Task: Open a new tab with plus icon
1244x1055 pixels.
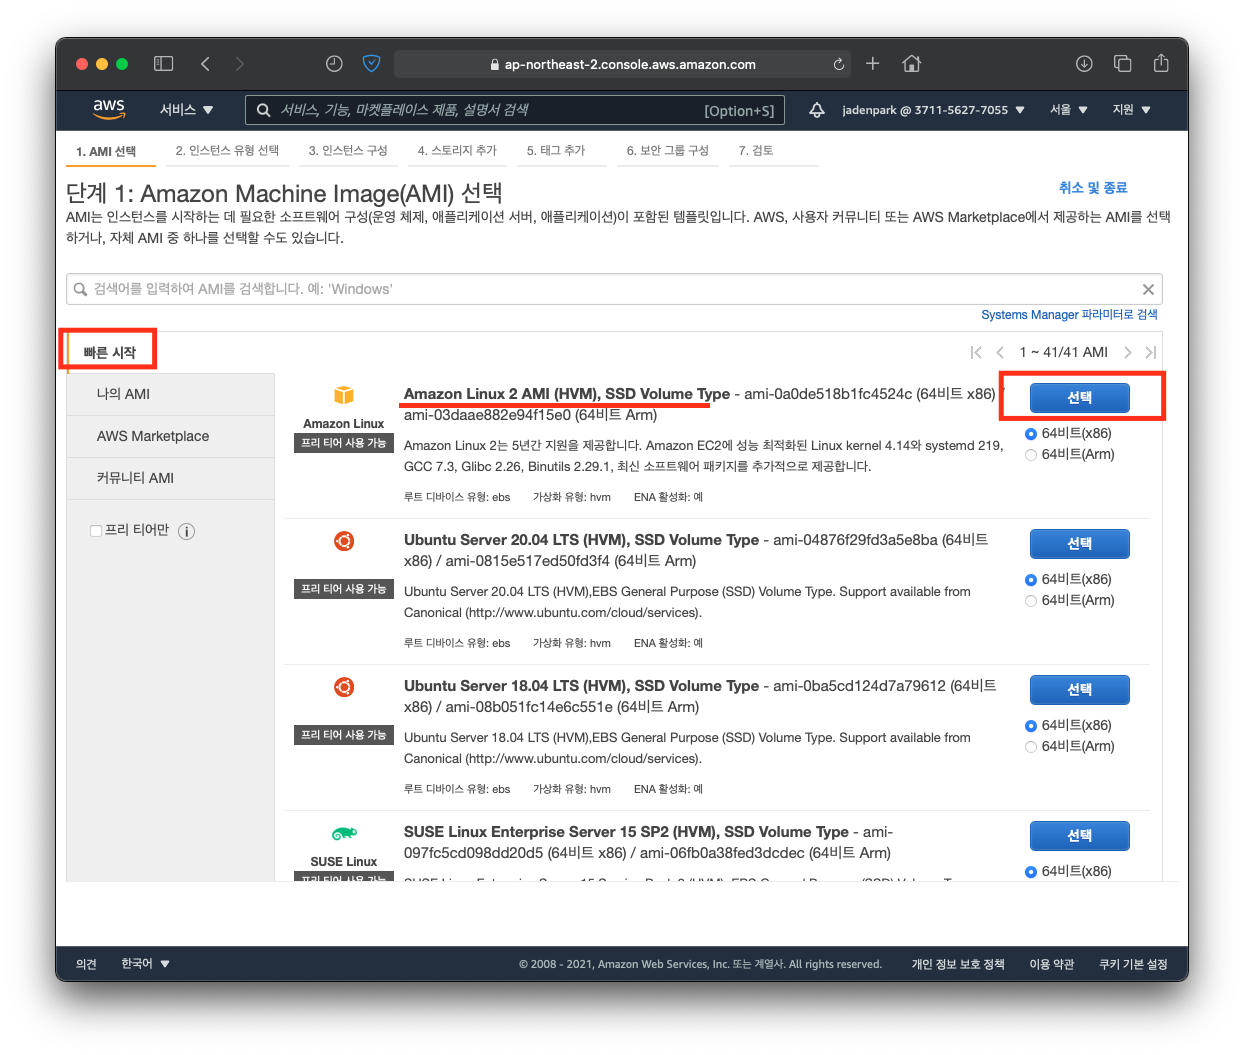Action: coord(872,64)
